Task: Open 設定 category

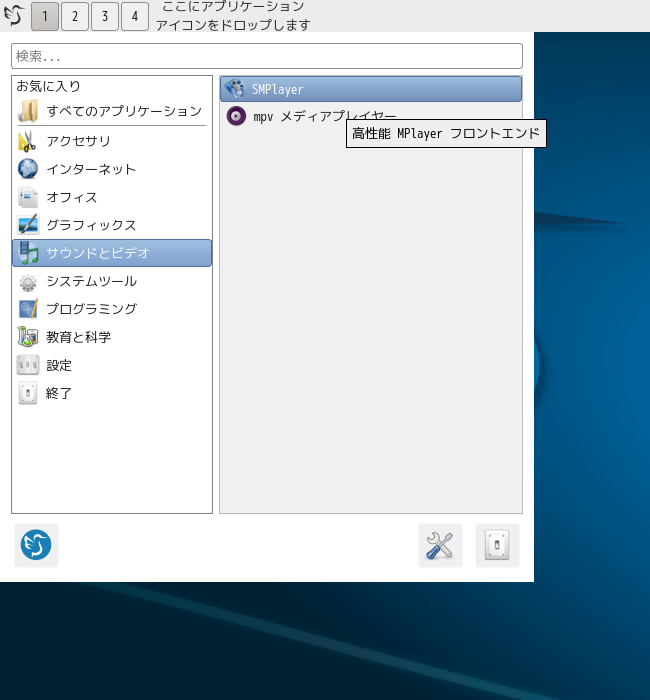Action: [x=112, y=365]
